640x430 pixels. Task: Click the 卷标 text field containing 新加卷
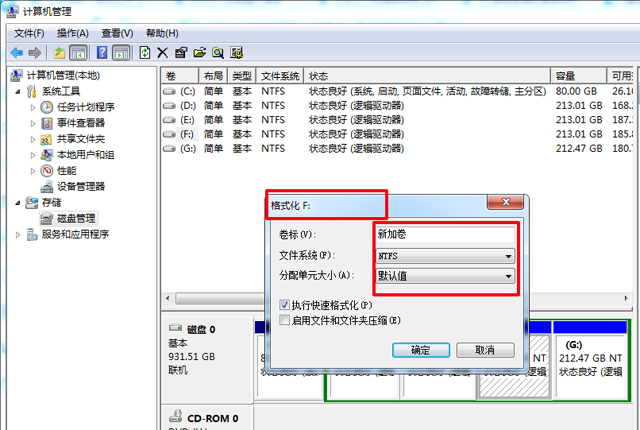coord(445,234)
